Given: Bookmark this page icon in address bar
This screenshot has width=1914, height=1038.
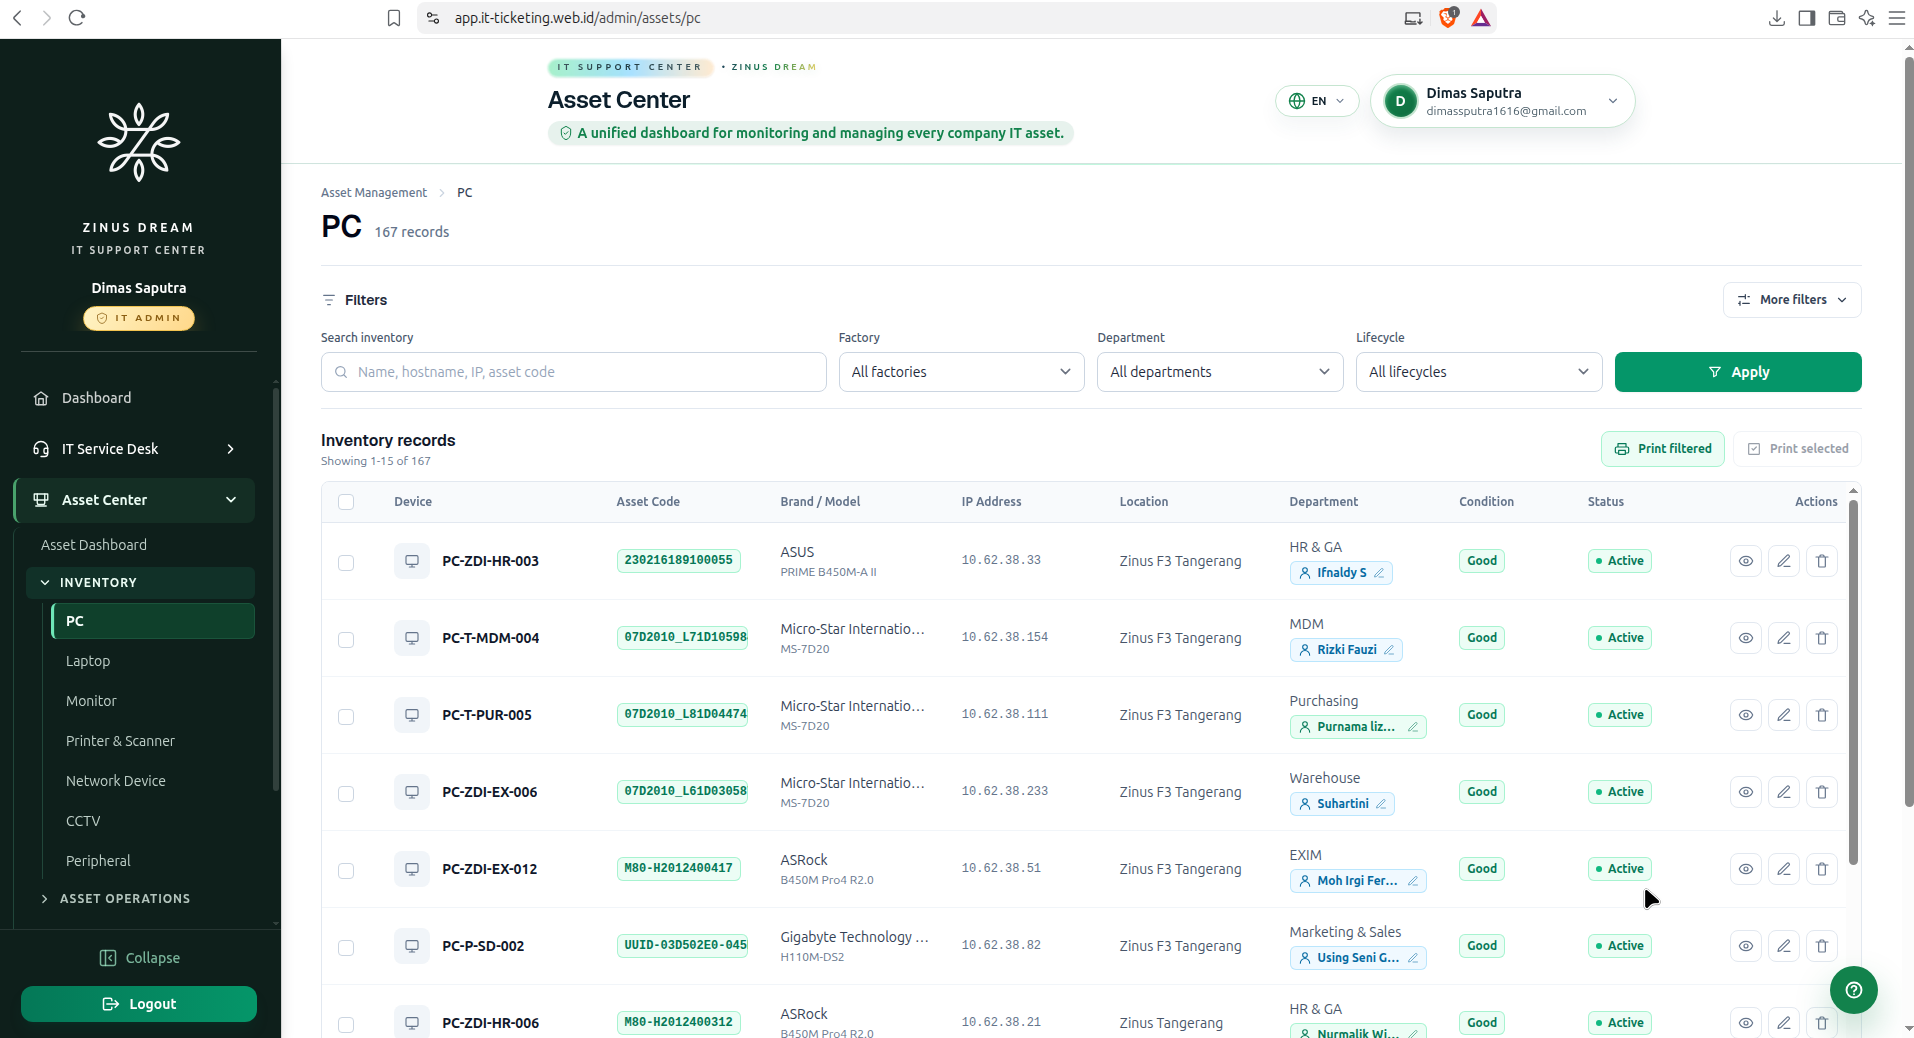Looking at the screenshot, I should click(394, 18).
